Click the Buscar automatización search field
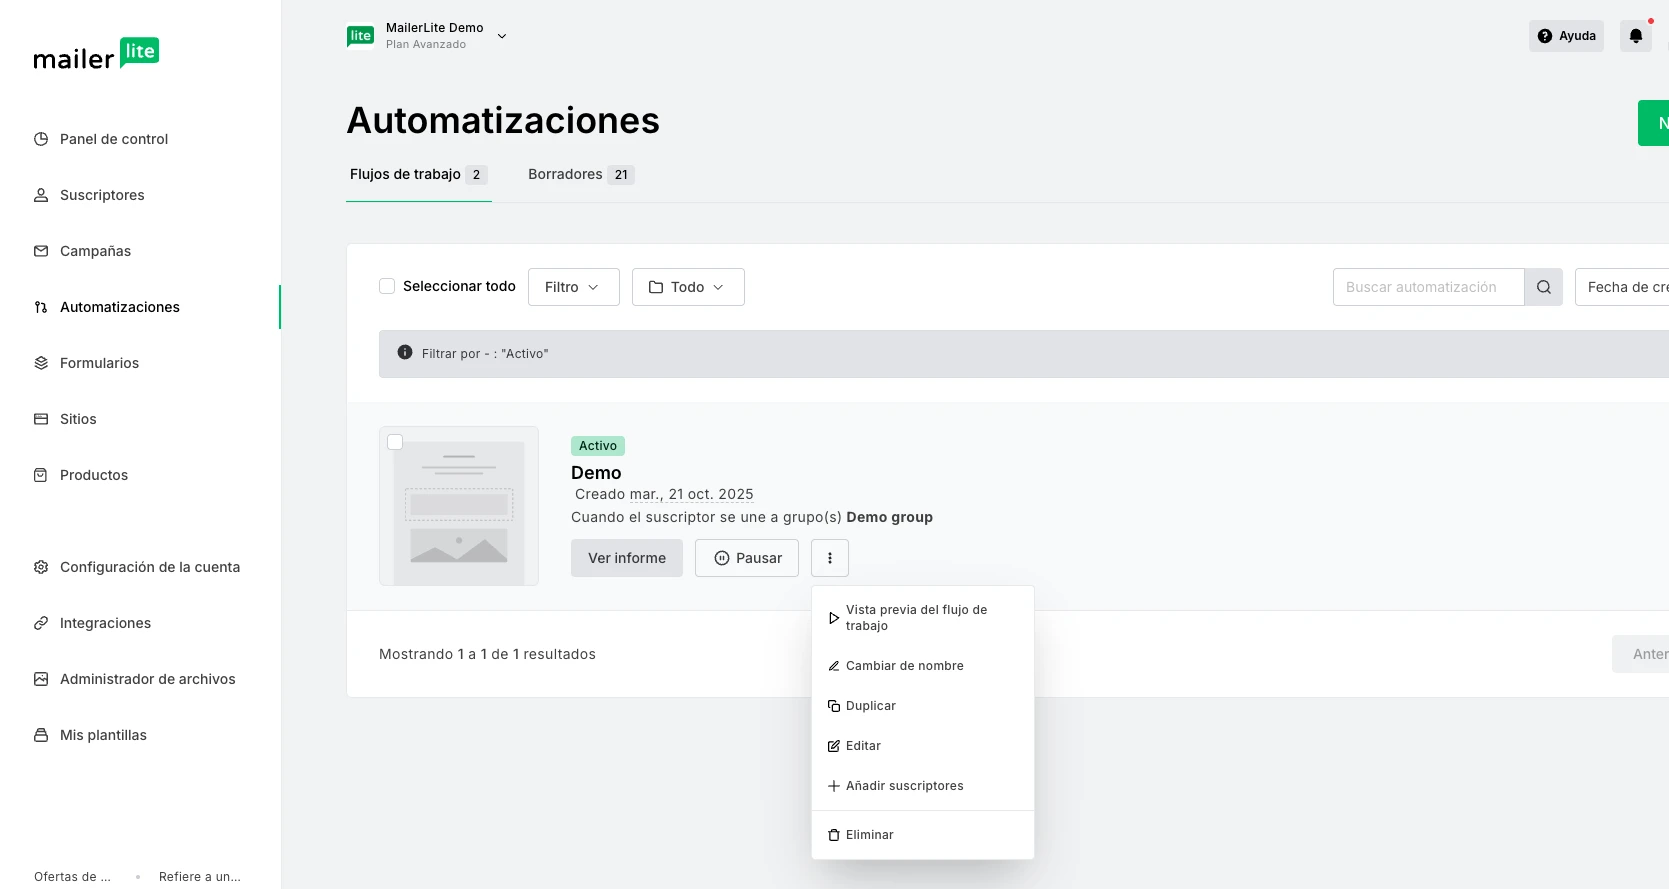The width and height of the screenshot is (1669, 889). [1427, 287]
